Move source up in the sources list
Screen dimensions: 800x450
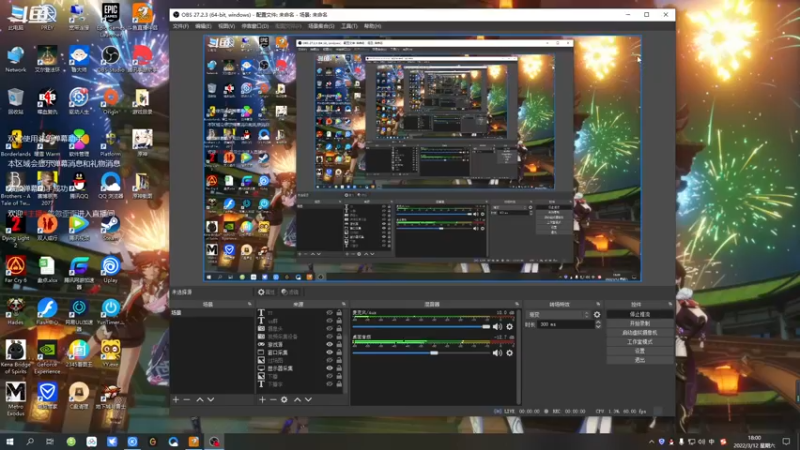coord(297,400)
